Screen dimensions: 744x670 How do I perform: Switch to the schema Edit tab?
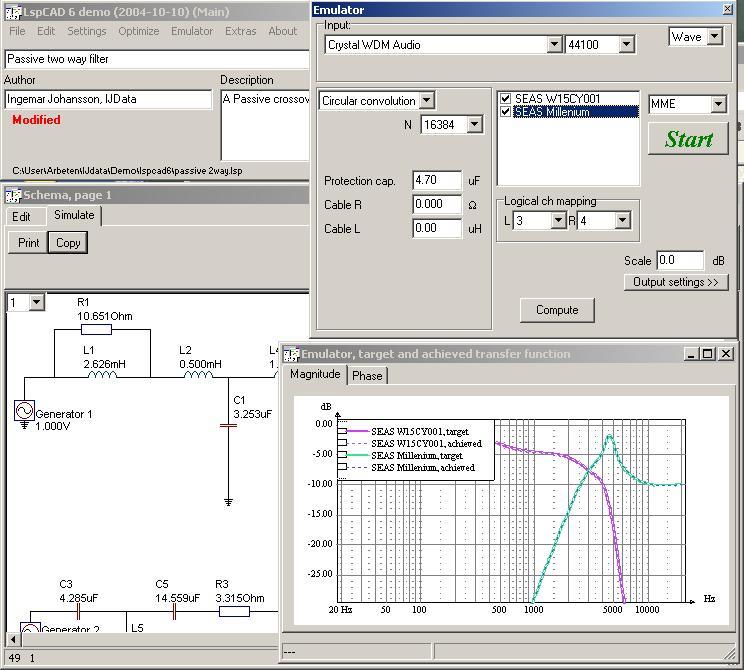tap(21, 217)
